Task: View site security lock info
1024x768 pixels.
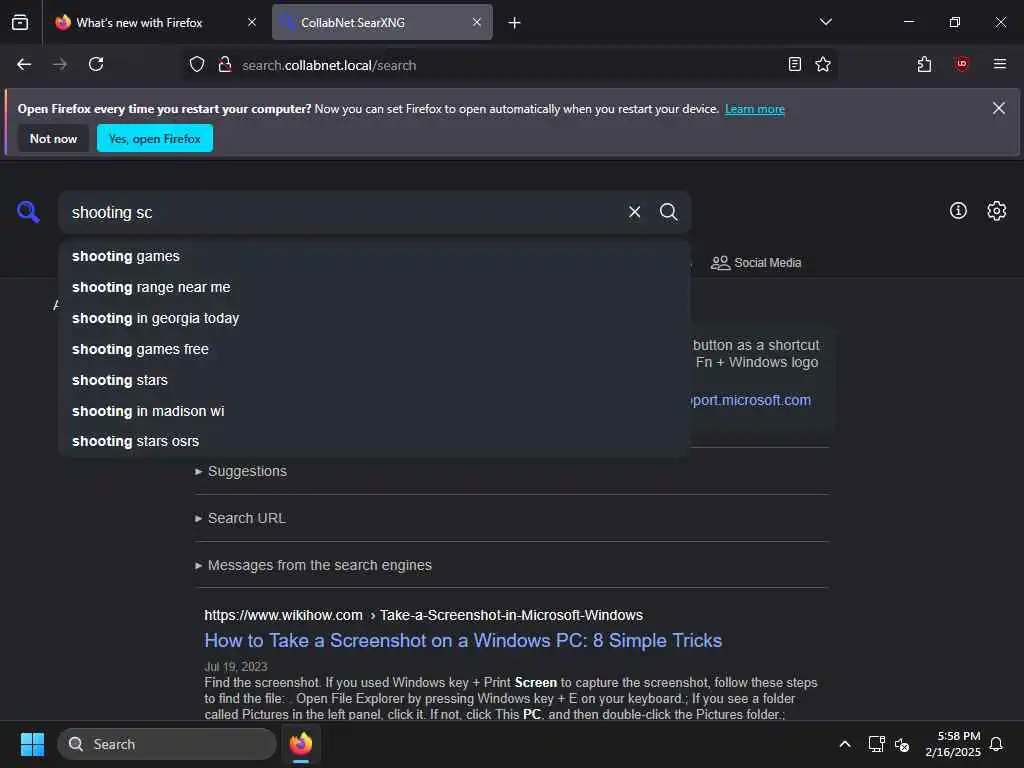Action: point(225,64)
